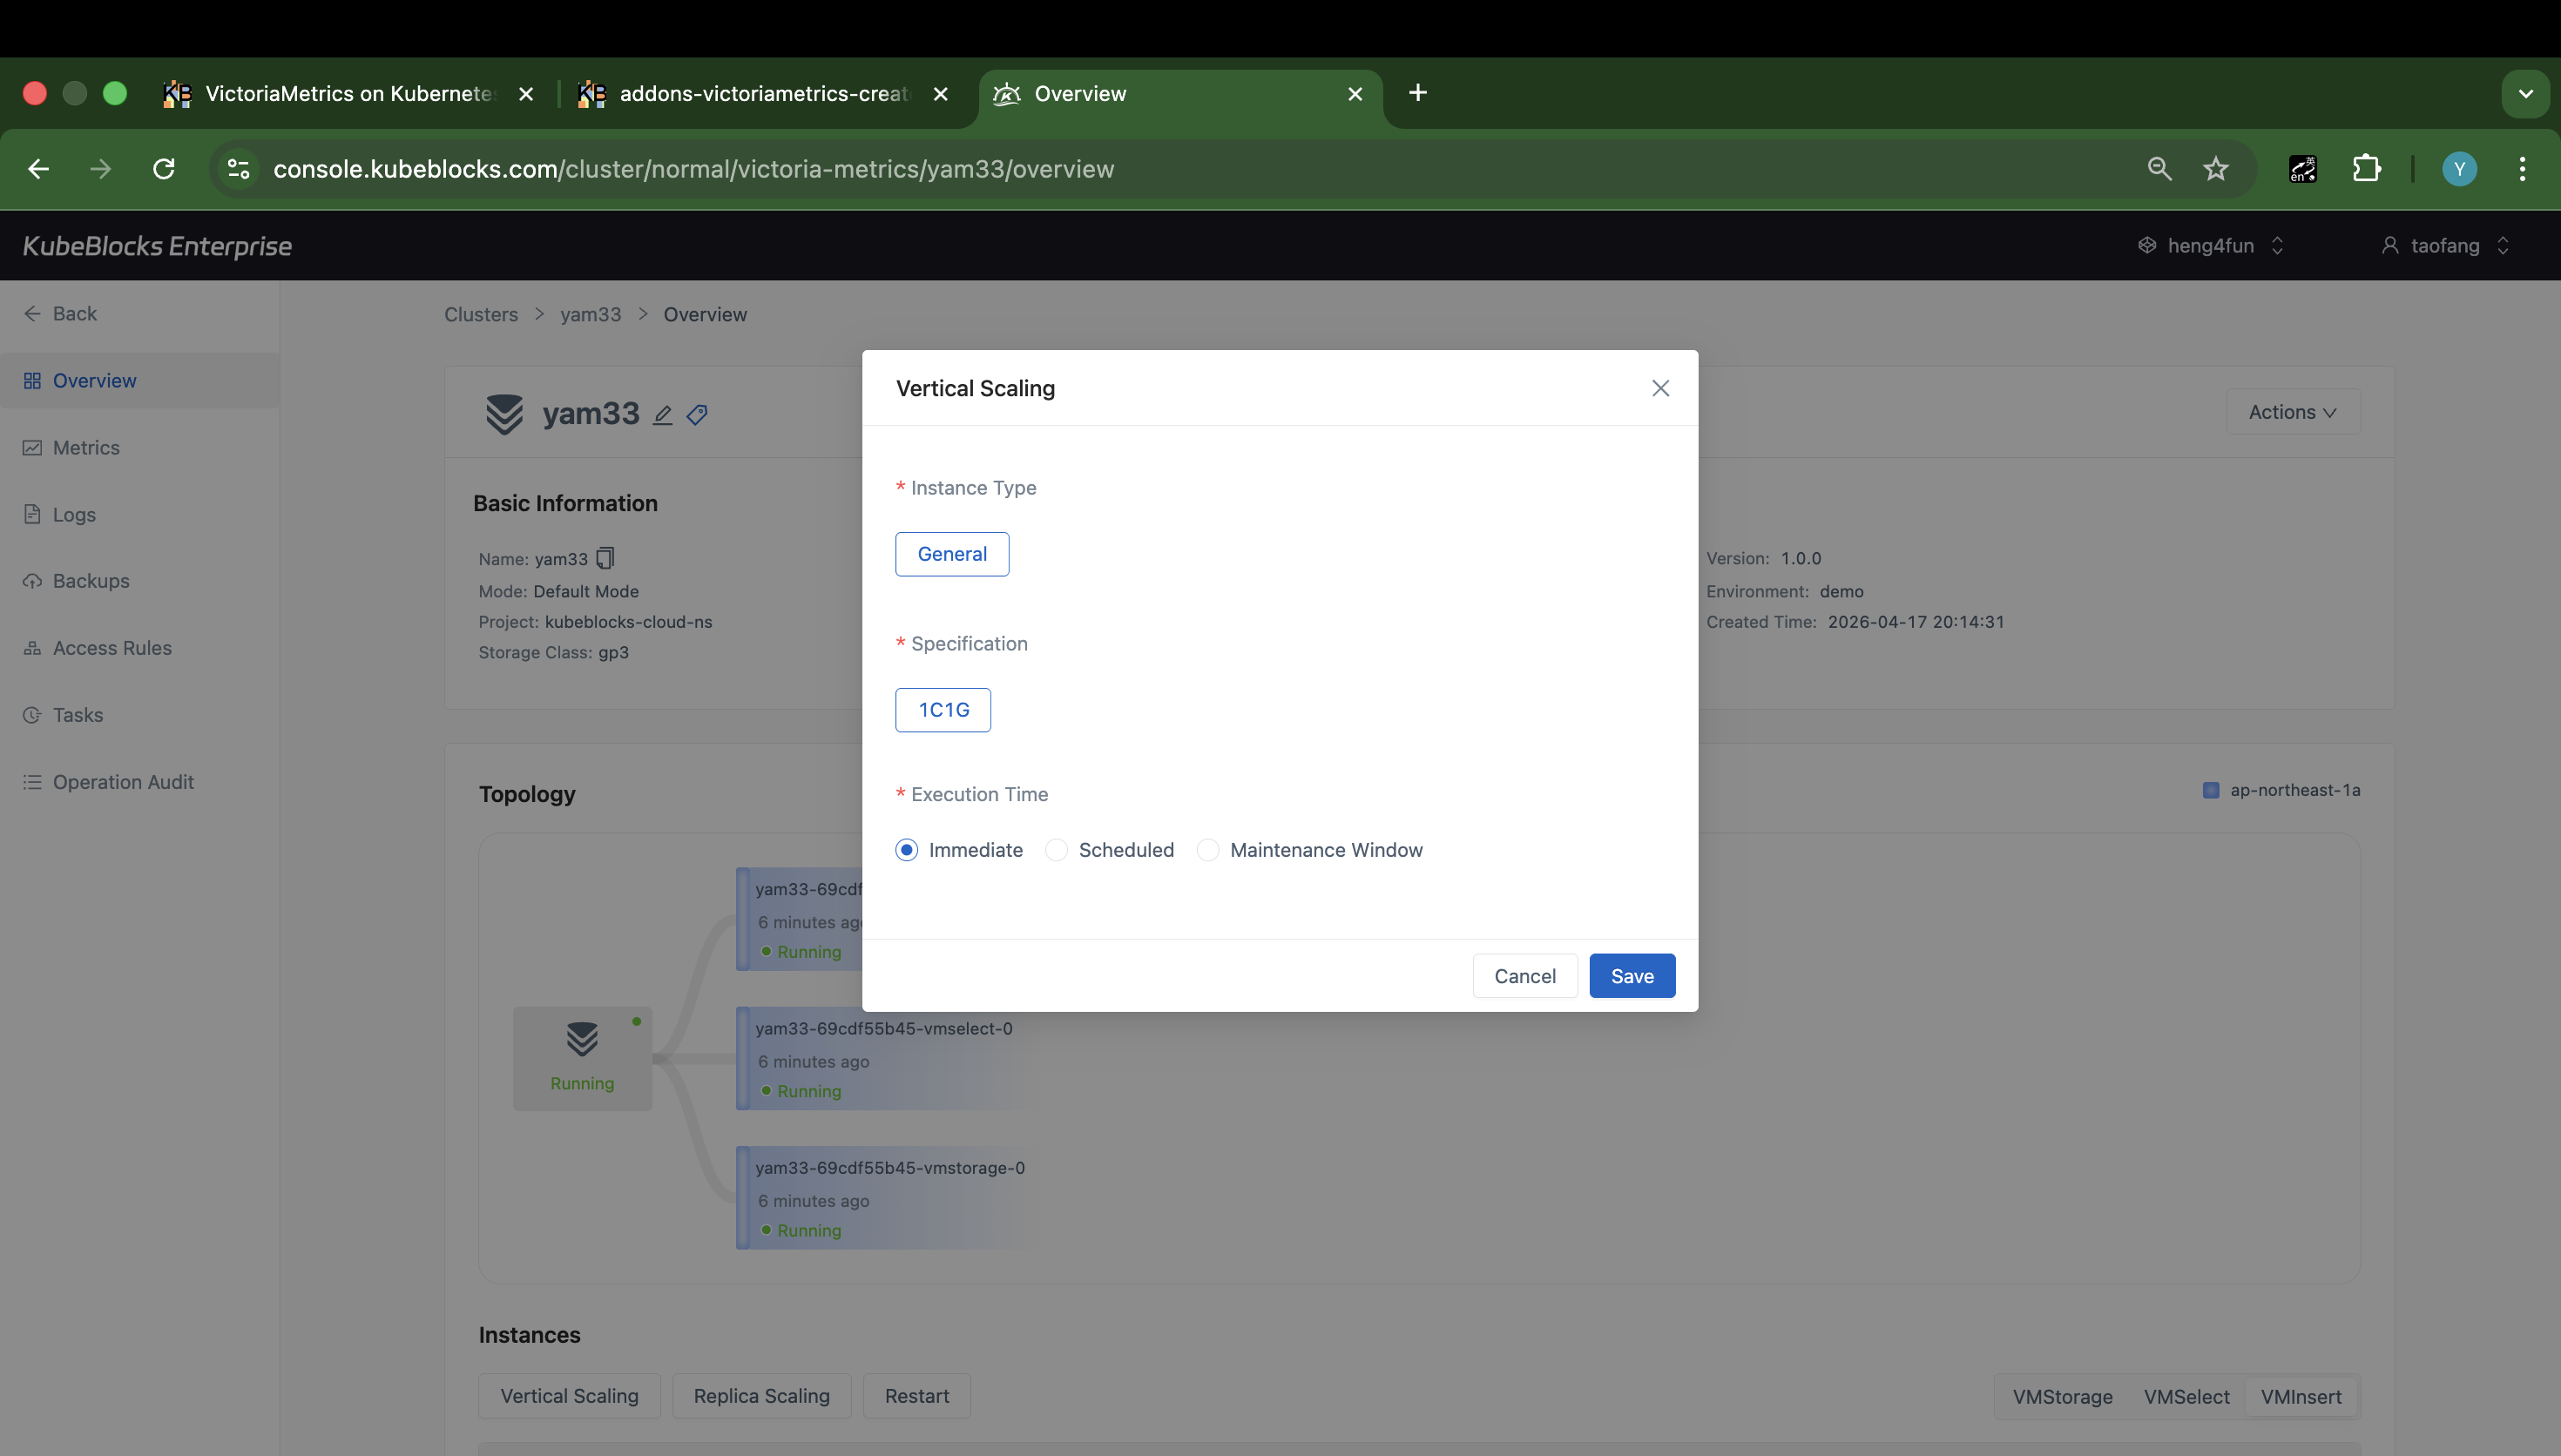This screenshot has width=2561, height=1456.
Task: Click the Operation Audit list icon
Action: coord(32,782)
